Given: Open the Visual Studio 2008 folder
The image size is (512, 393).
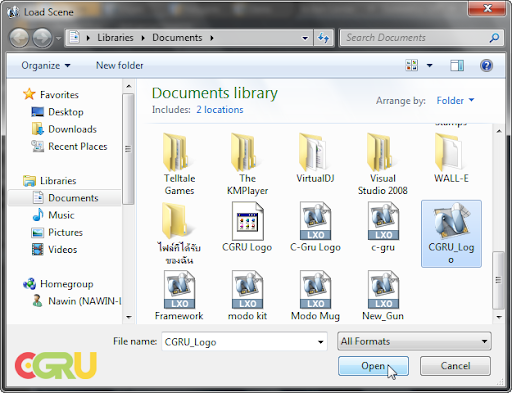Looking at the screenshot, I should [383, 163].
